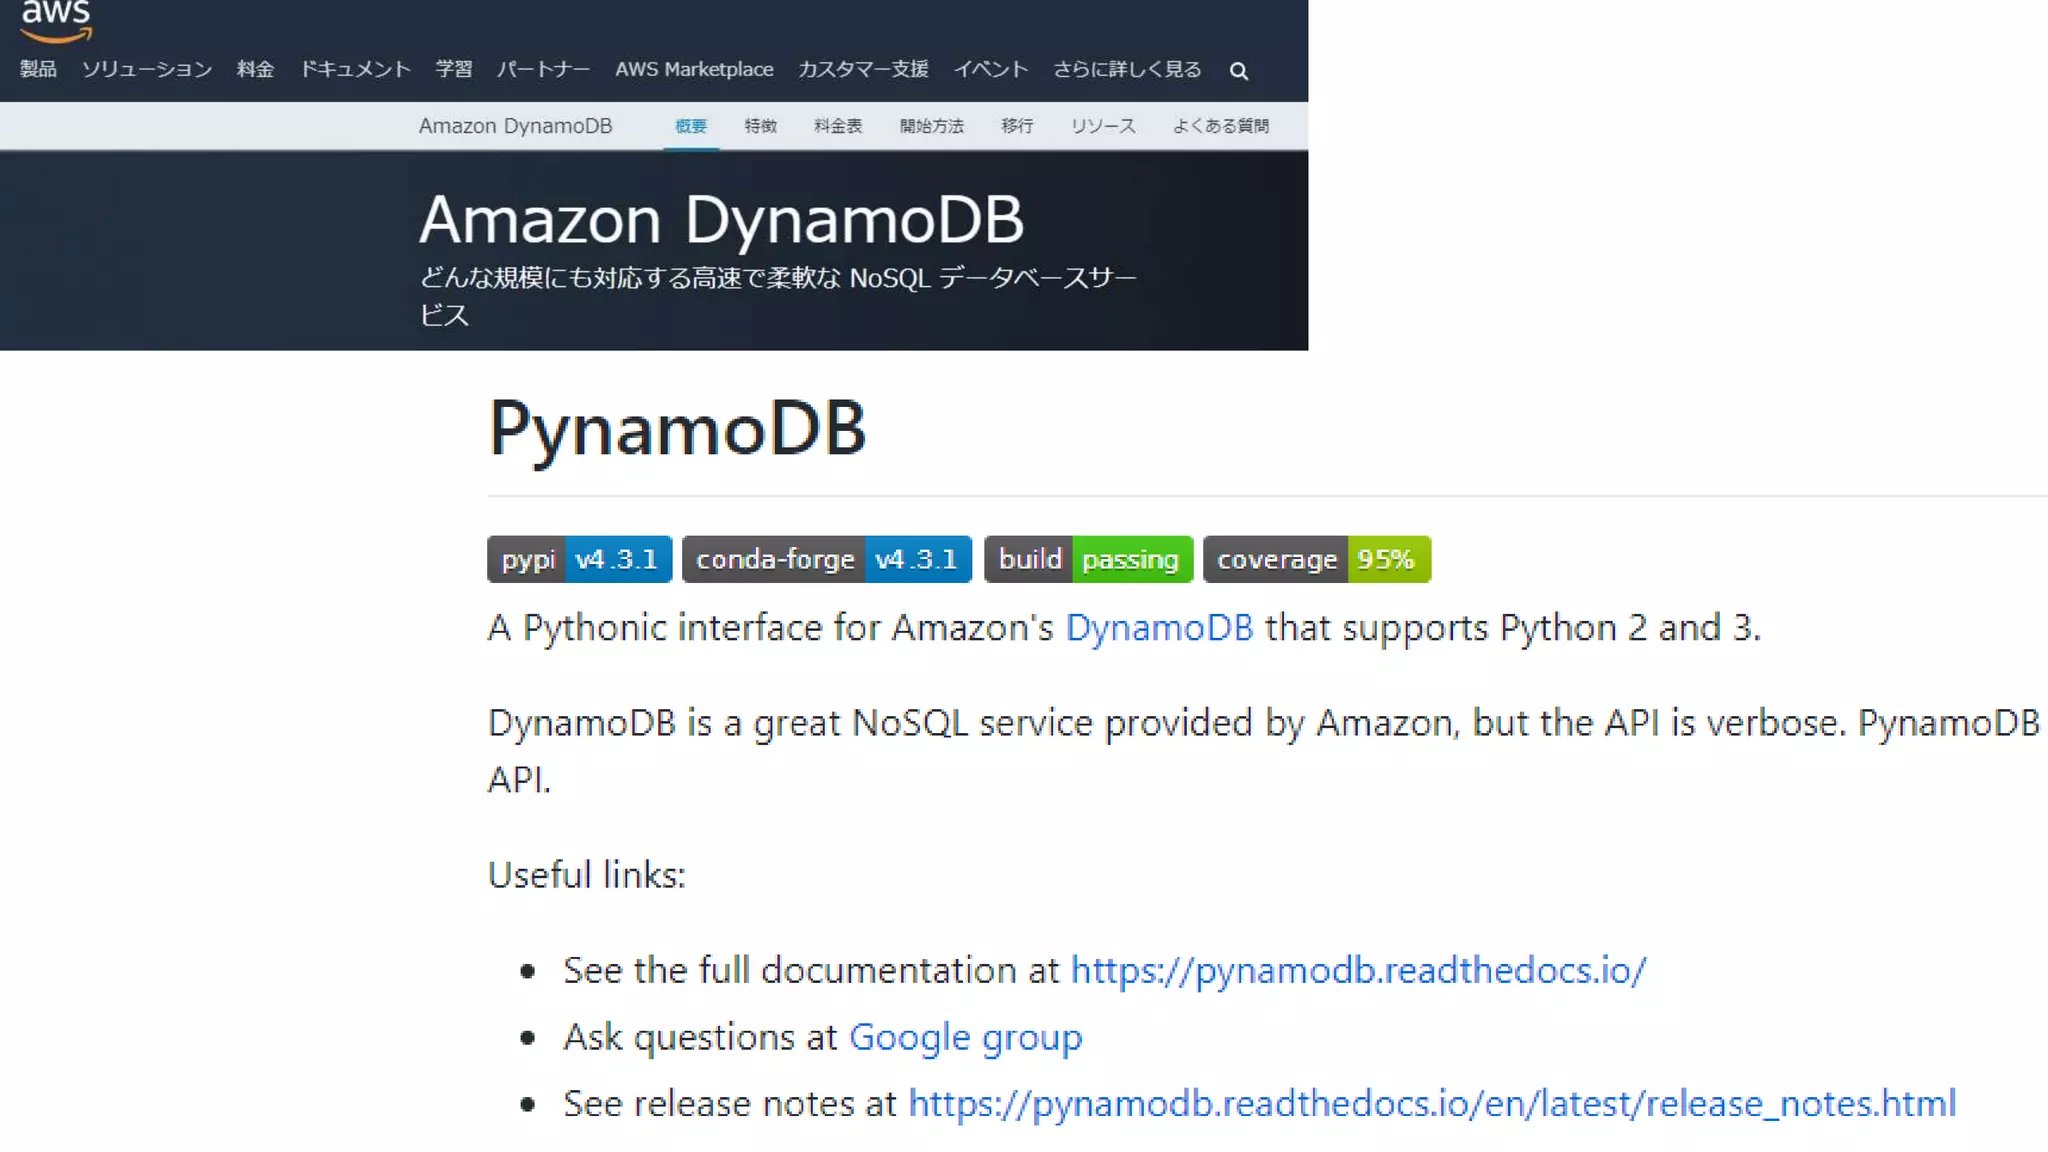This screenshot has height=1152, width=2048.
Task: Switch to the 料金表 tab
Action: (837, 126)
